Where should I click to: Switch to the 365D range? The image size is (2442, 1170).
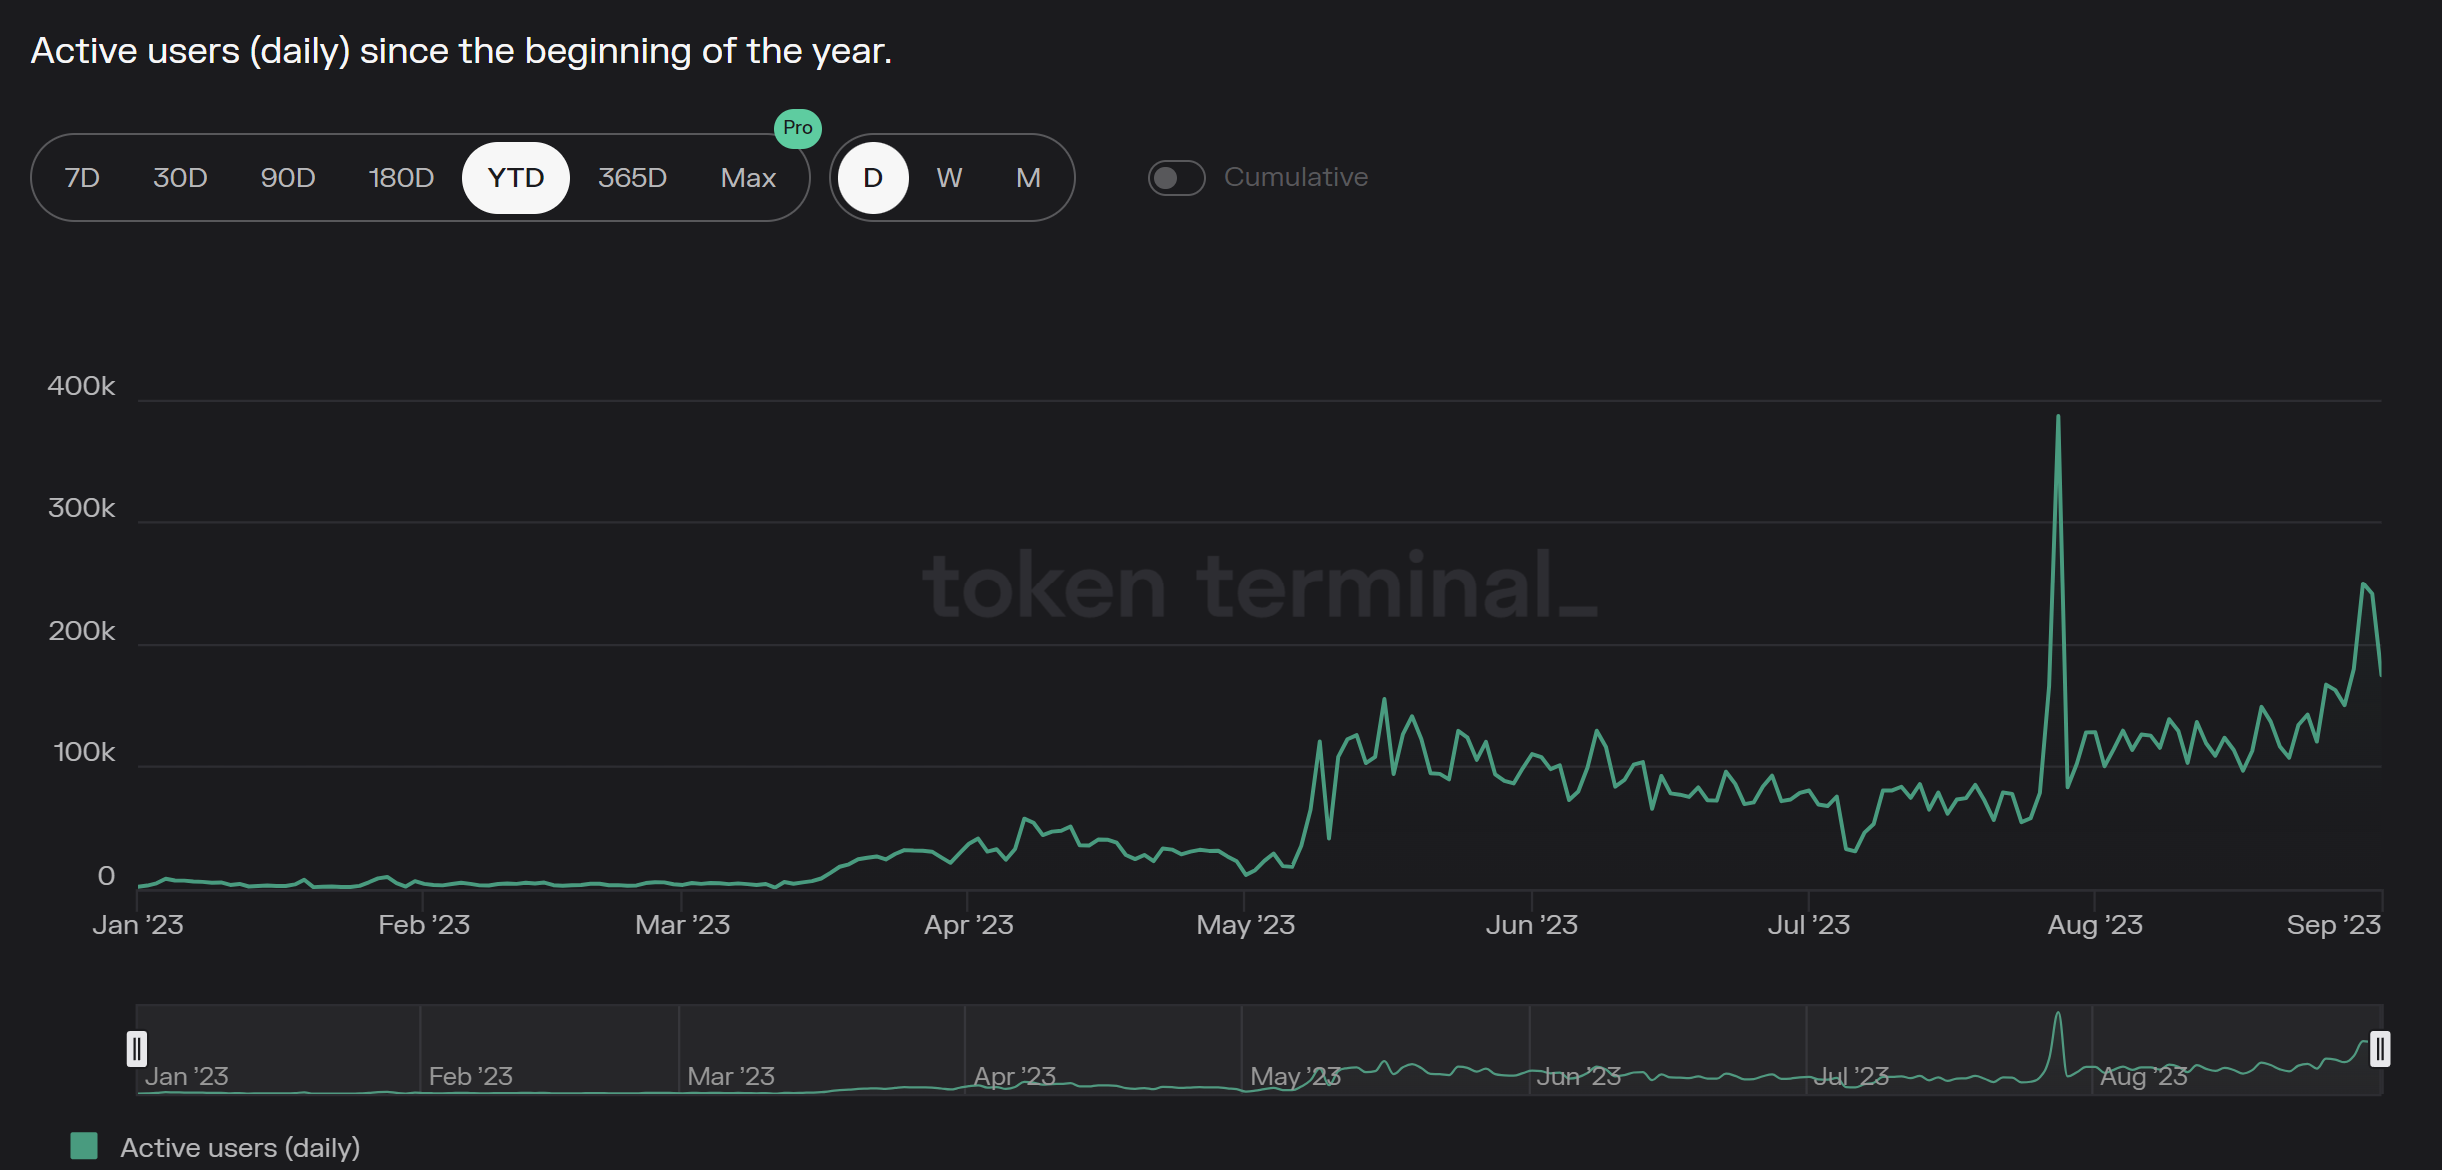coord(632,178)
